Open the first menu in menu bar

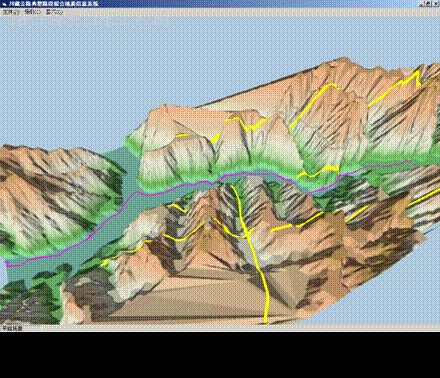click(x=11, y=12)
